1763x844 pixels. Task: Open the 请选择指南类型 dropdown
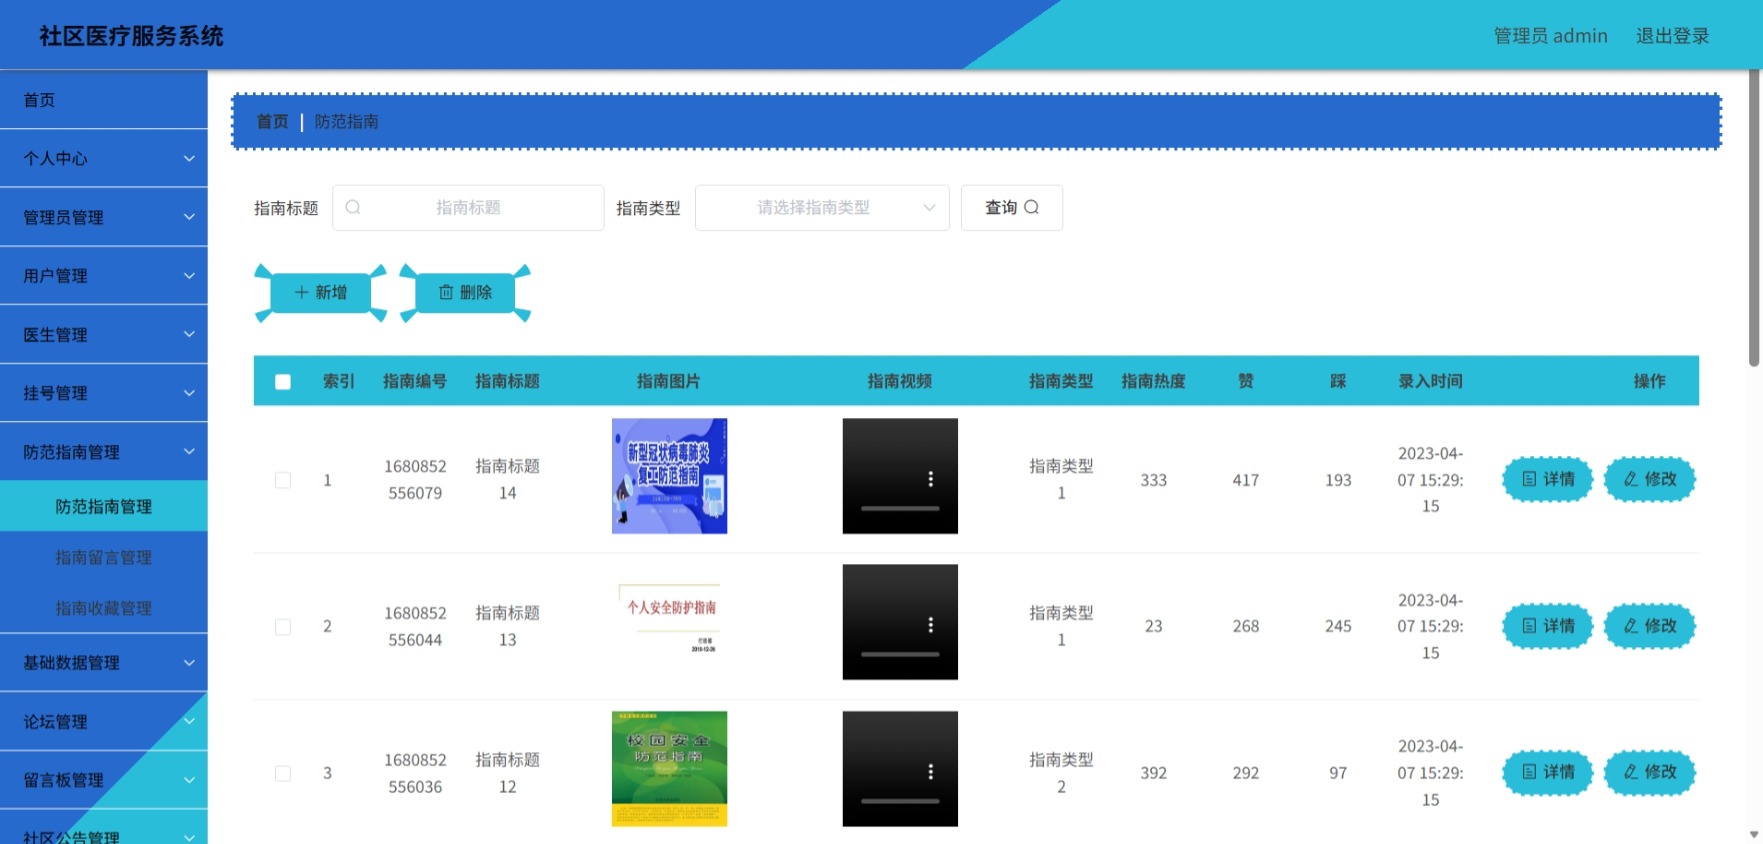point(822,207)
